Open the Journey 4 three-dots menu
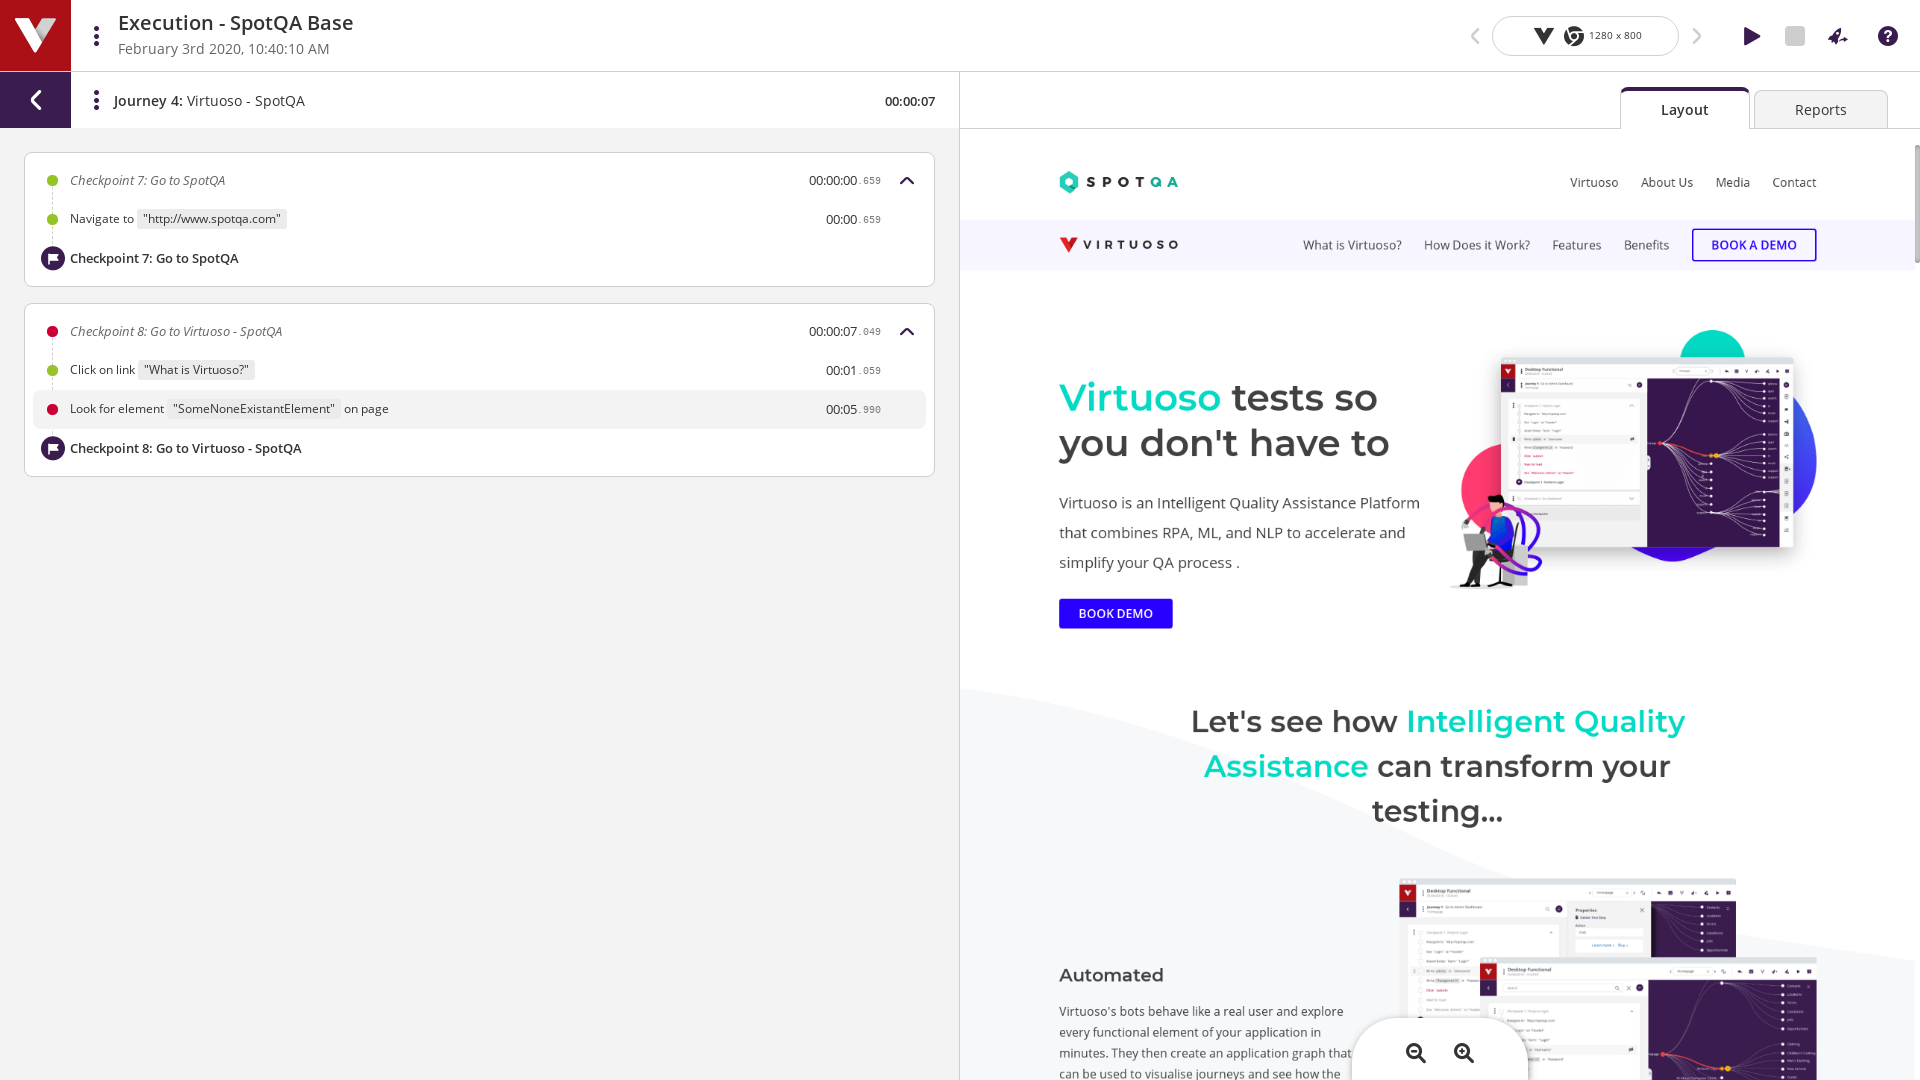Viewport: 1920px width, 1080px height. (96, 100)
